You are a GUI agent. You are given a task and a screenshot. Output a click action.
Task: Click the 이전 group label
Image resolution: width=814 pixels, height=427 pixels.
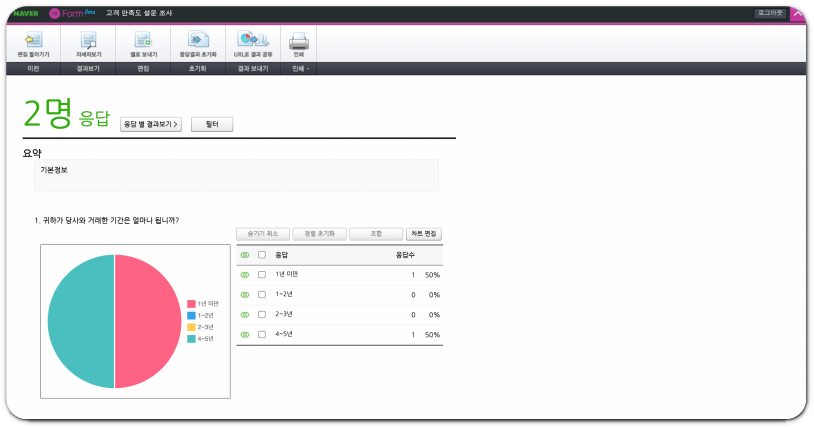tap(33, 68)
